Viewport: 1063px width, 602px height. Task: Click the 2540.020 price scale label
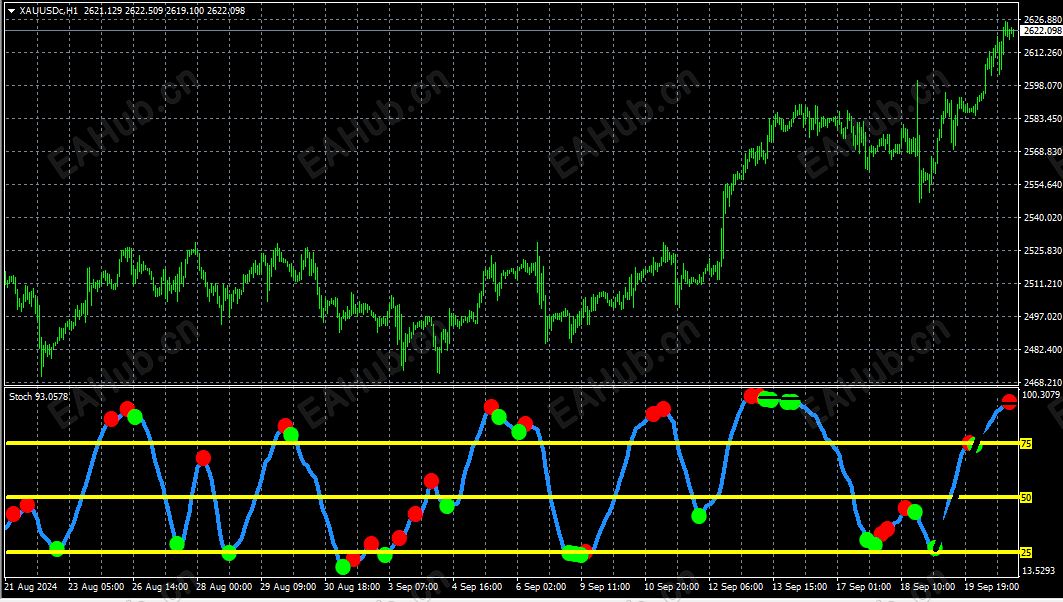tap(1043, 218)
